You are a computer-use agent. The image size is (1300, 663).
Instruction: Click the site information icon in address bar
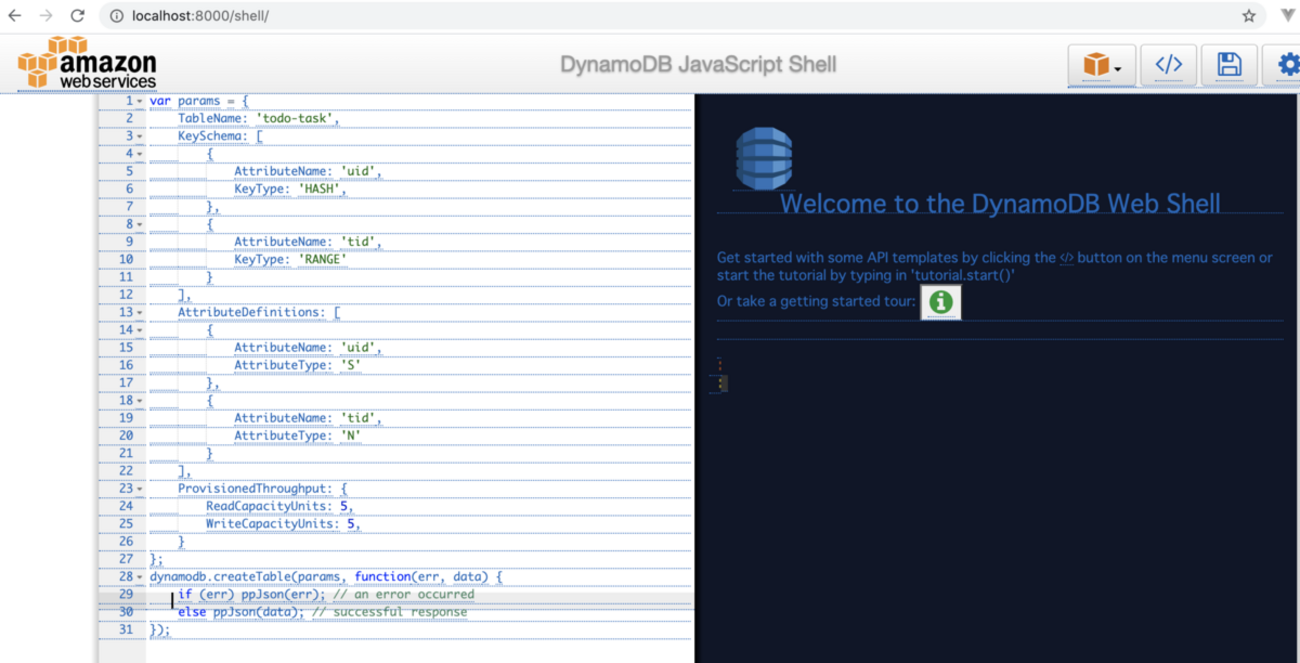click(116, 16)
